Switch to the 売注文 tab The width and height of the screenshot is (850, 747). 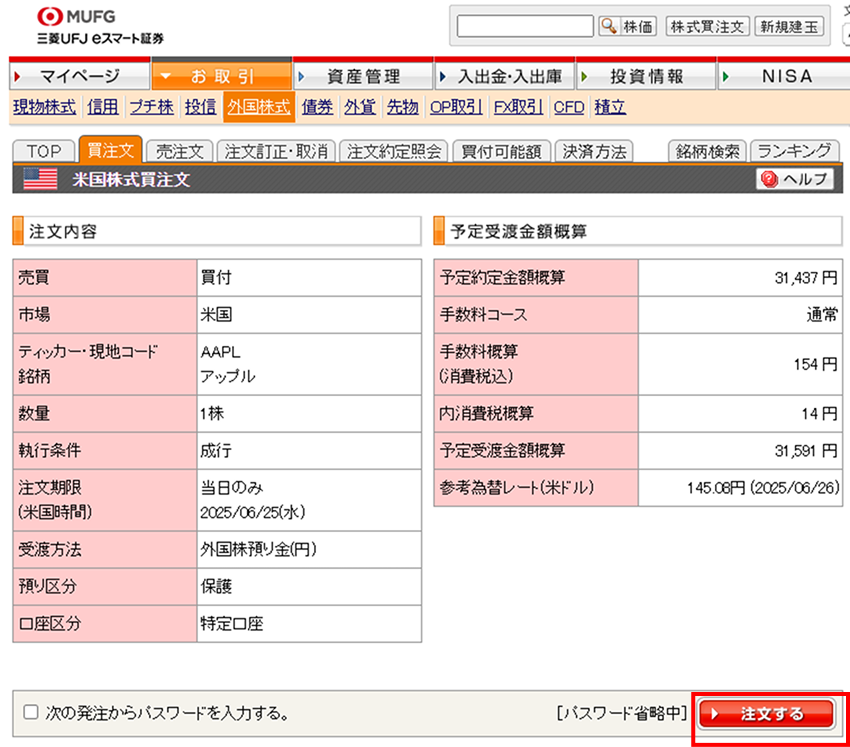point(179,151)
